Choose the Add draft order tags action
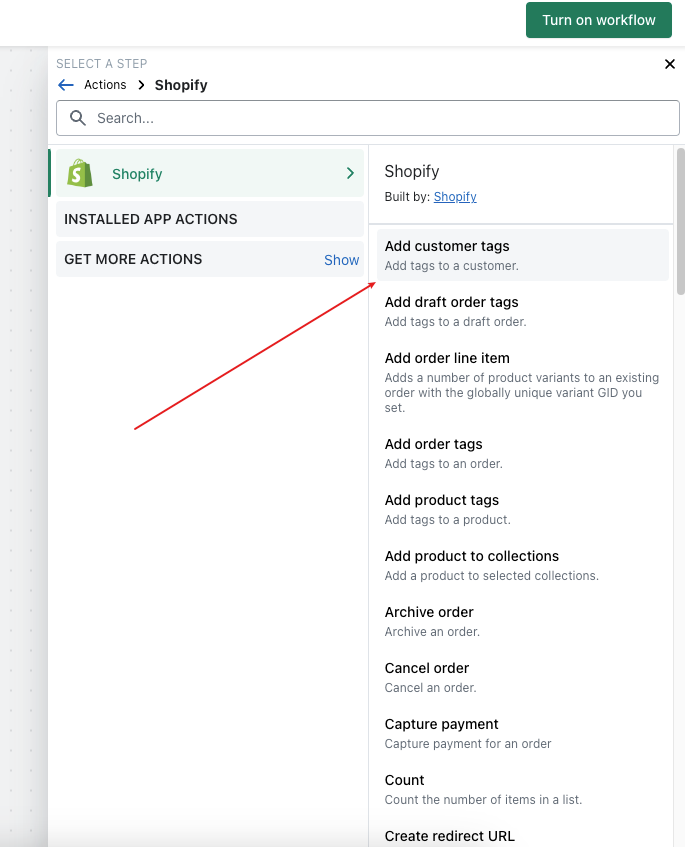Image resolution: width=685 pixels, height=847 pixels. pos(522,311)
